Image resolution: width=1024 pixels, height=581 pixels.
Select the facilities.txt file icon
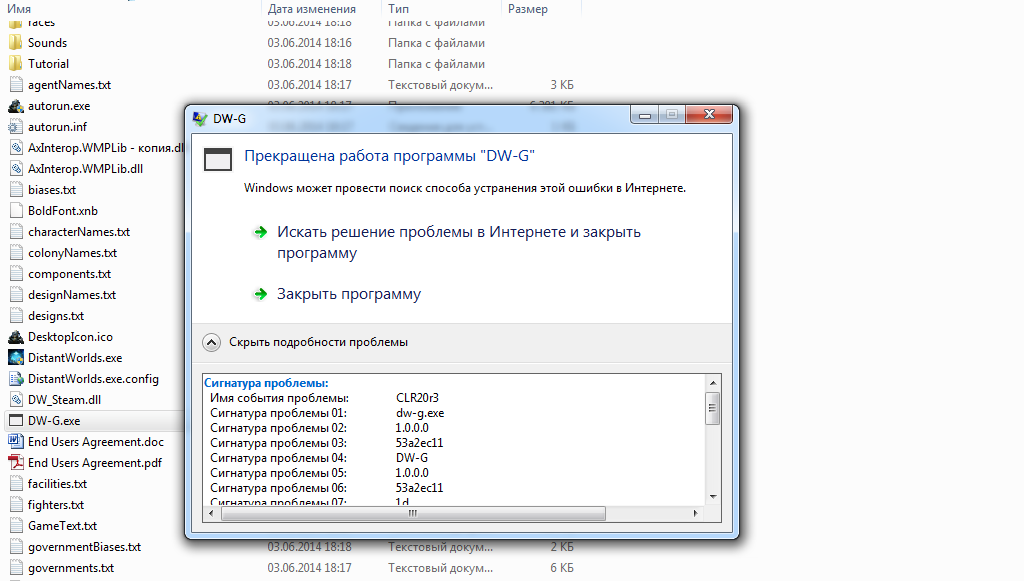(16, 484)
